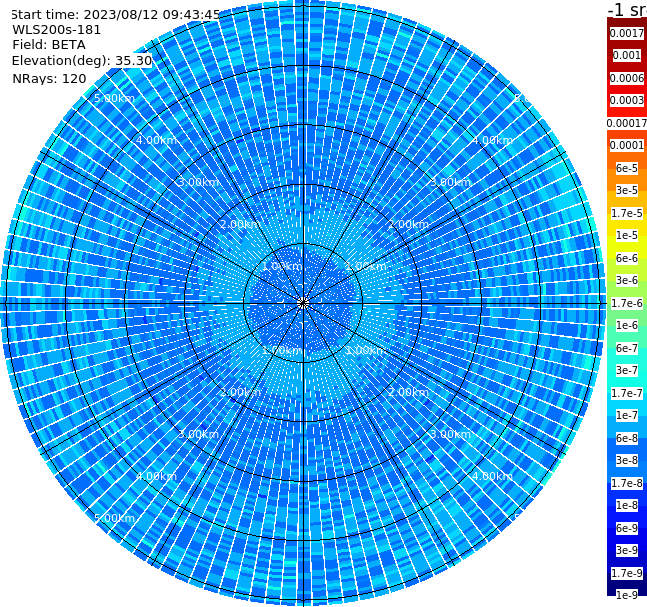This screenshot has height=607, width=647.
Task: Select the '0.001' colorbar tick label
Action: (x=627, y=55)
